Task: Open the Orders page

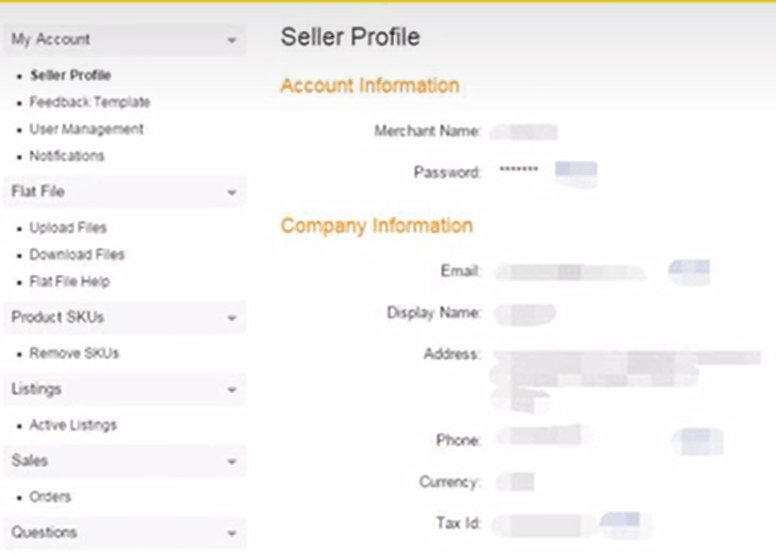Action: coord(50,498)
